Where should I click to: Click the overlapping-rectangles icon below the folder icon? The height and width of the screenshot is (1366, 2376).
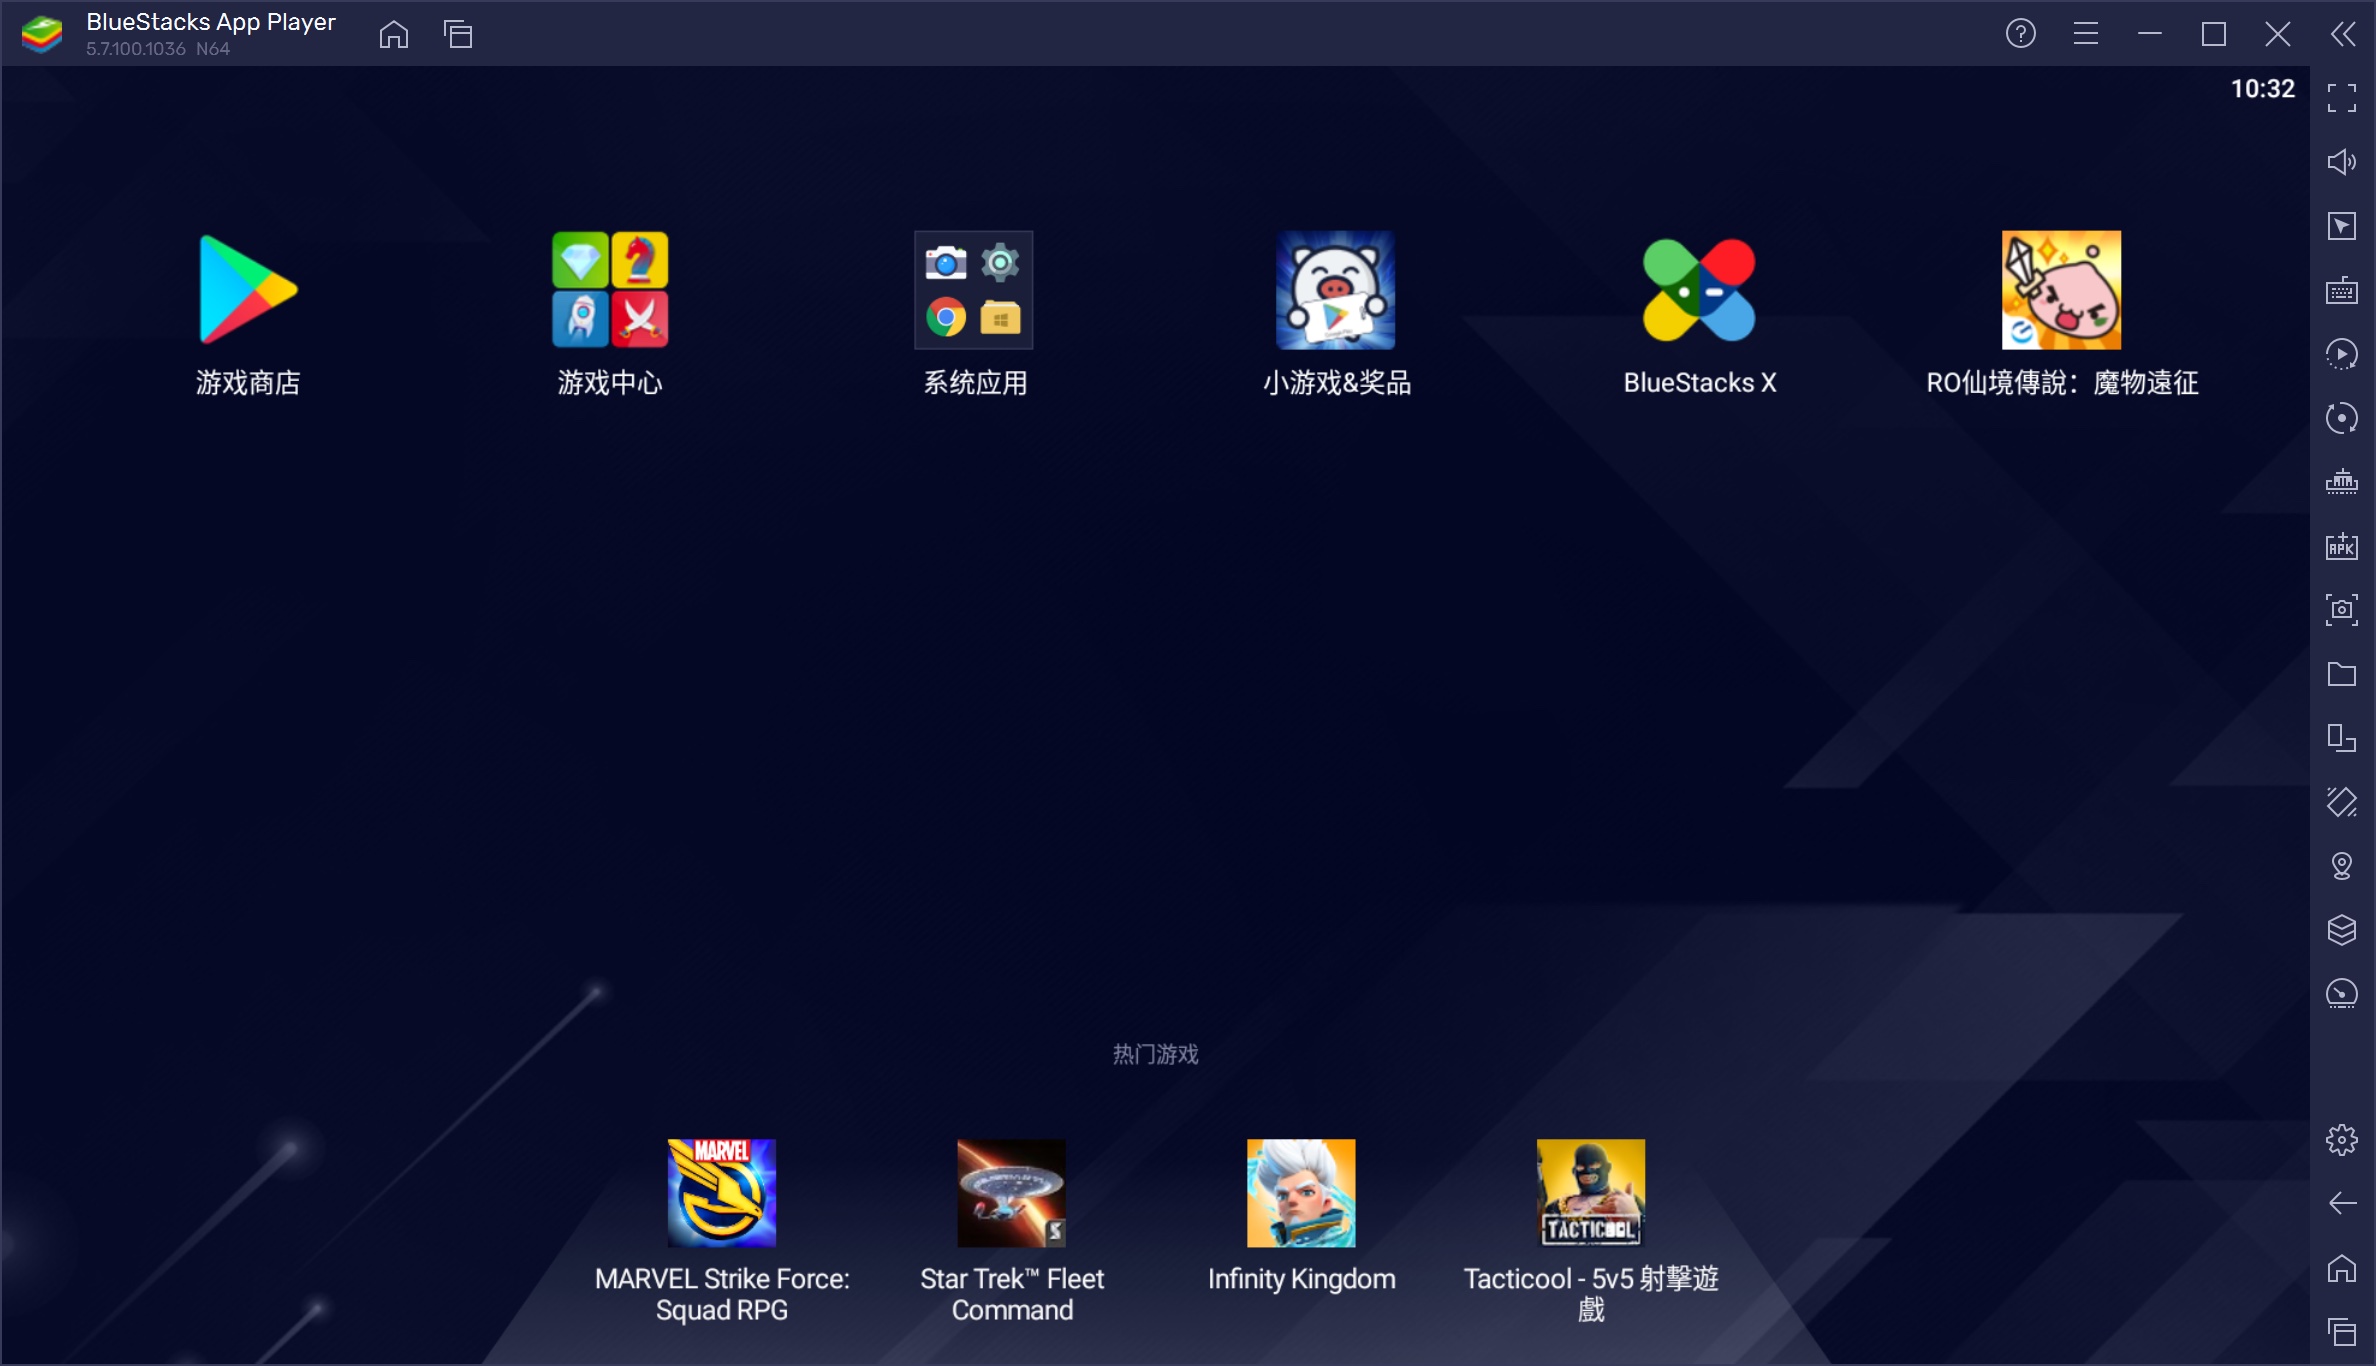2342,738
